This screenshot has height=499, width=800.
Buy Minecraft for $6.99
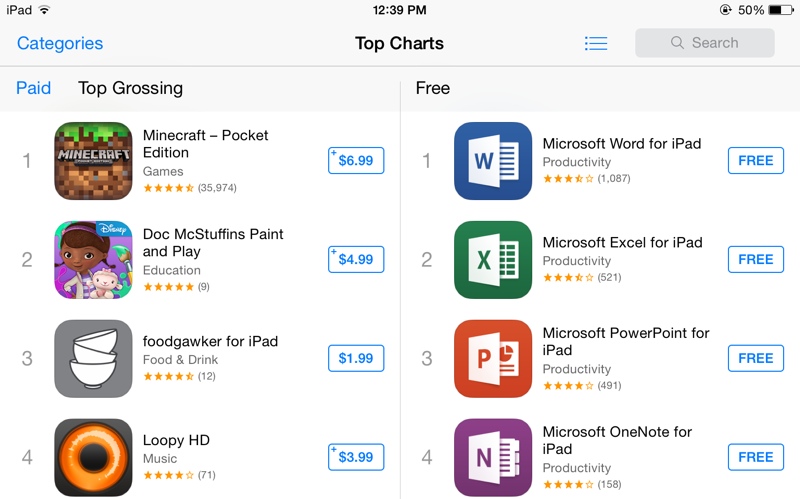click(356, 160)
